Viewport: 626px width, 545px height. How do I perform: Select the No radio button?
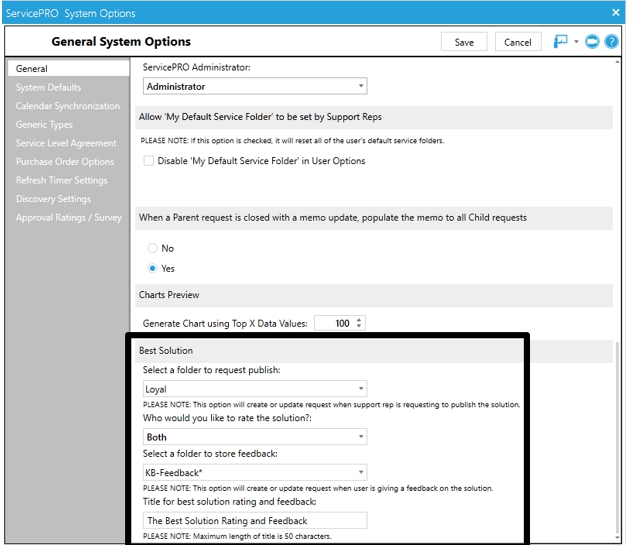pos(152,248)
